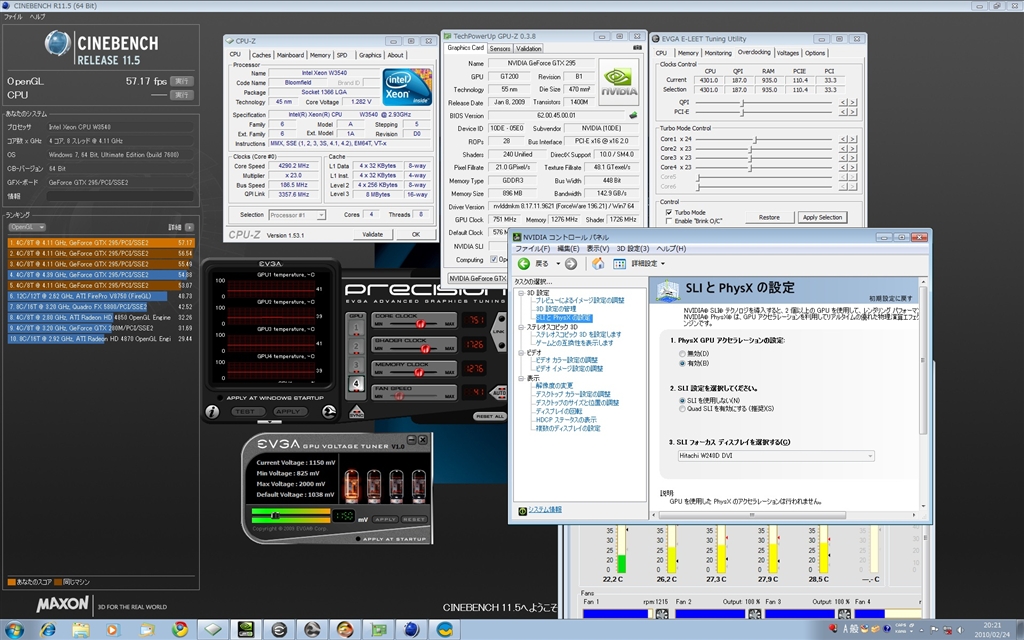The image size is (1024, 640).
Task: Click the fourth vacuum tube in Voltage Tuner
Action: [418, 485]
